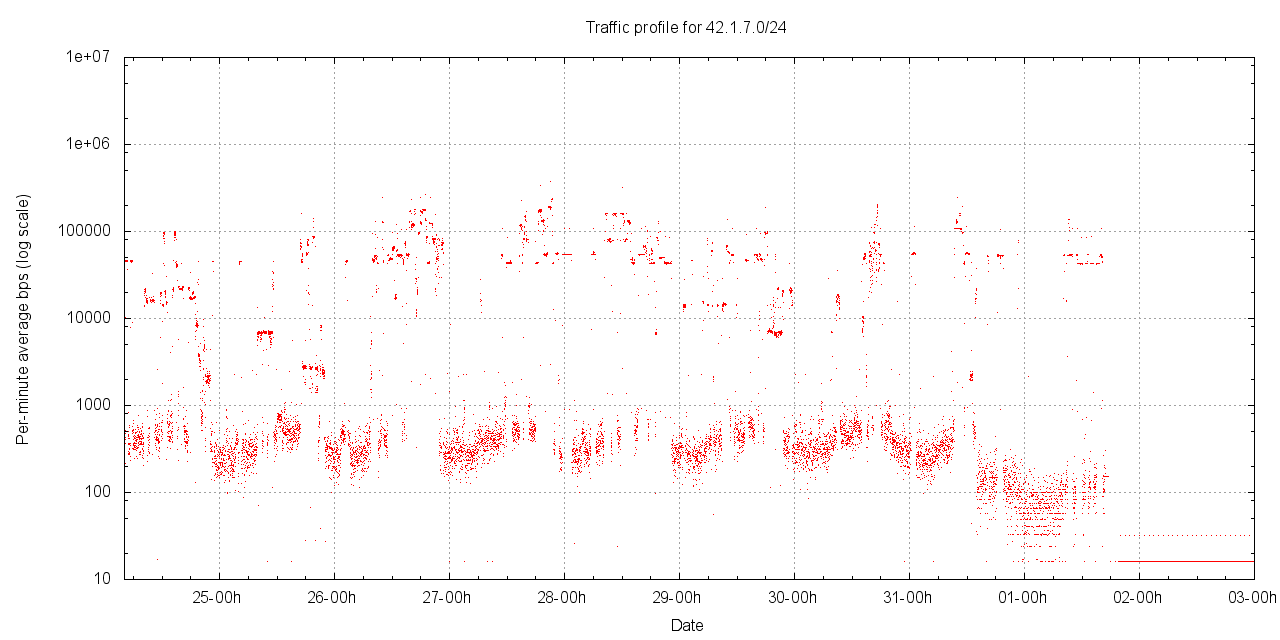The width and height of the screenshot is (1280, 640).
Task: Select the 02-00h date tick label
Action: 1138,598
